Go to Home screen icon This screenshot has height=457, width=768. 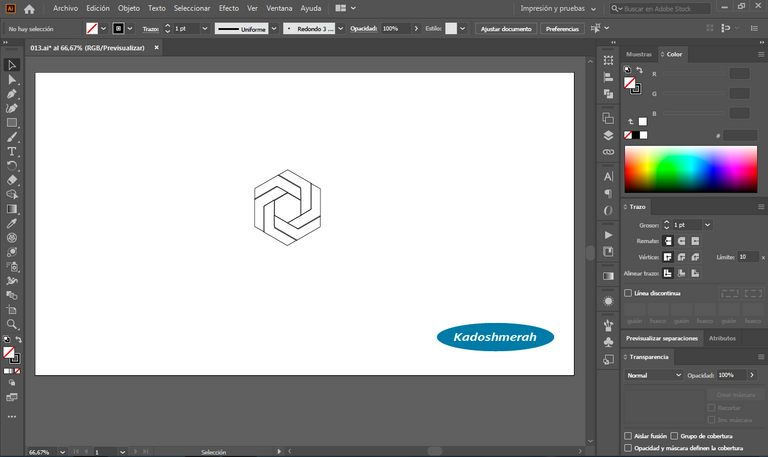tap(29, 8)
